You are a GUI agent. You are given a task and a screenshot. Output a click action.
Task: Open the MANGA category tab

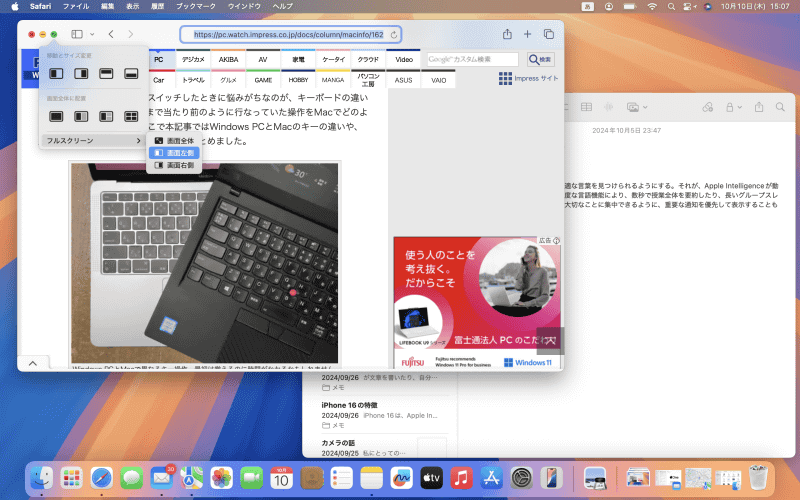333,80
